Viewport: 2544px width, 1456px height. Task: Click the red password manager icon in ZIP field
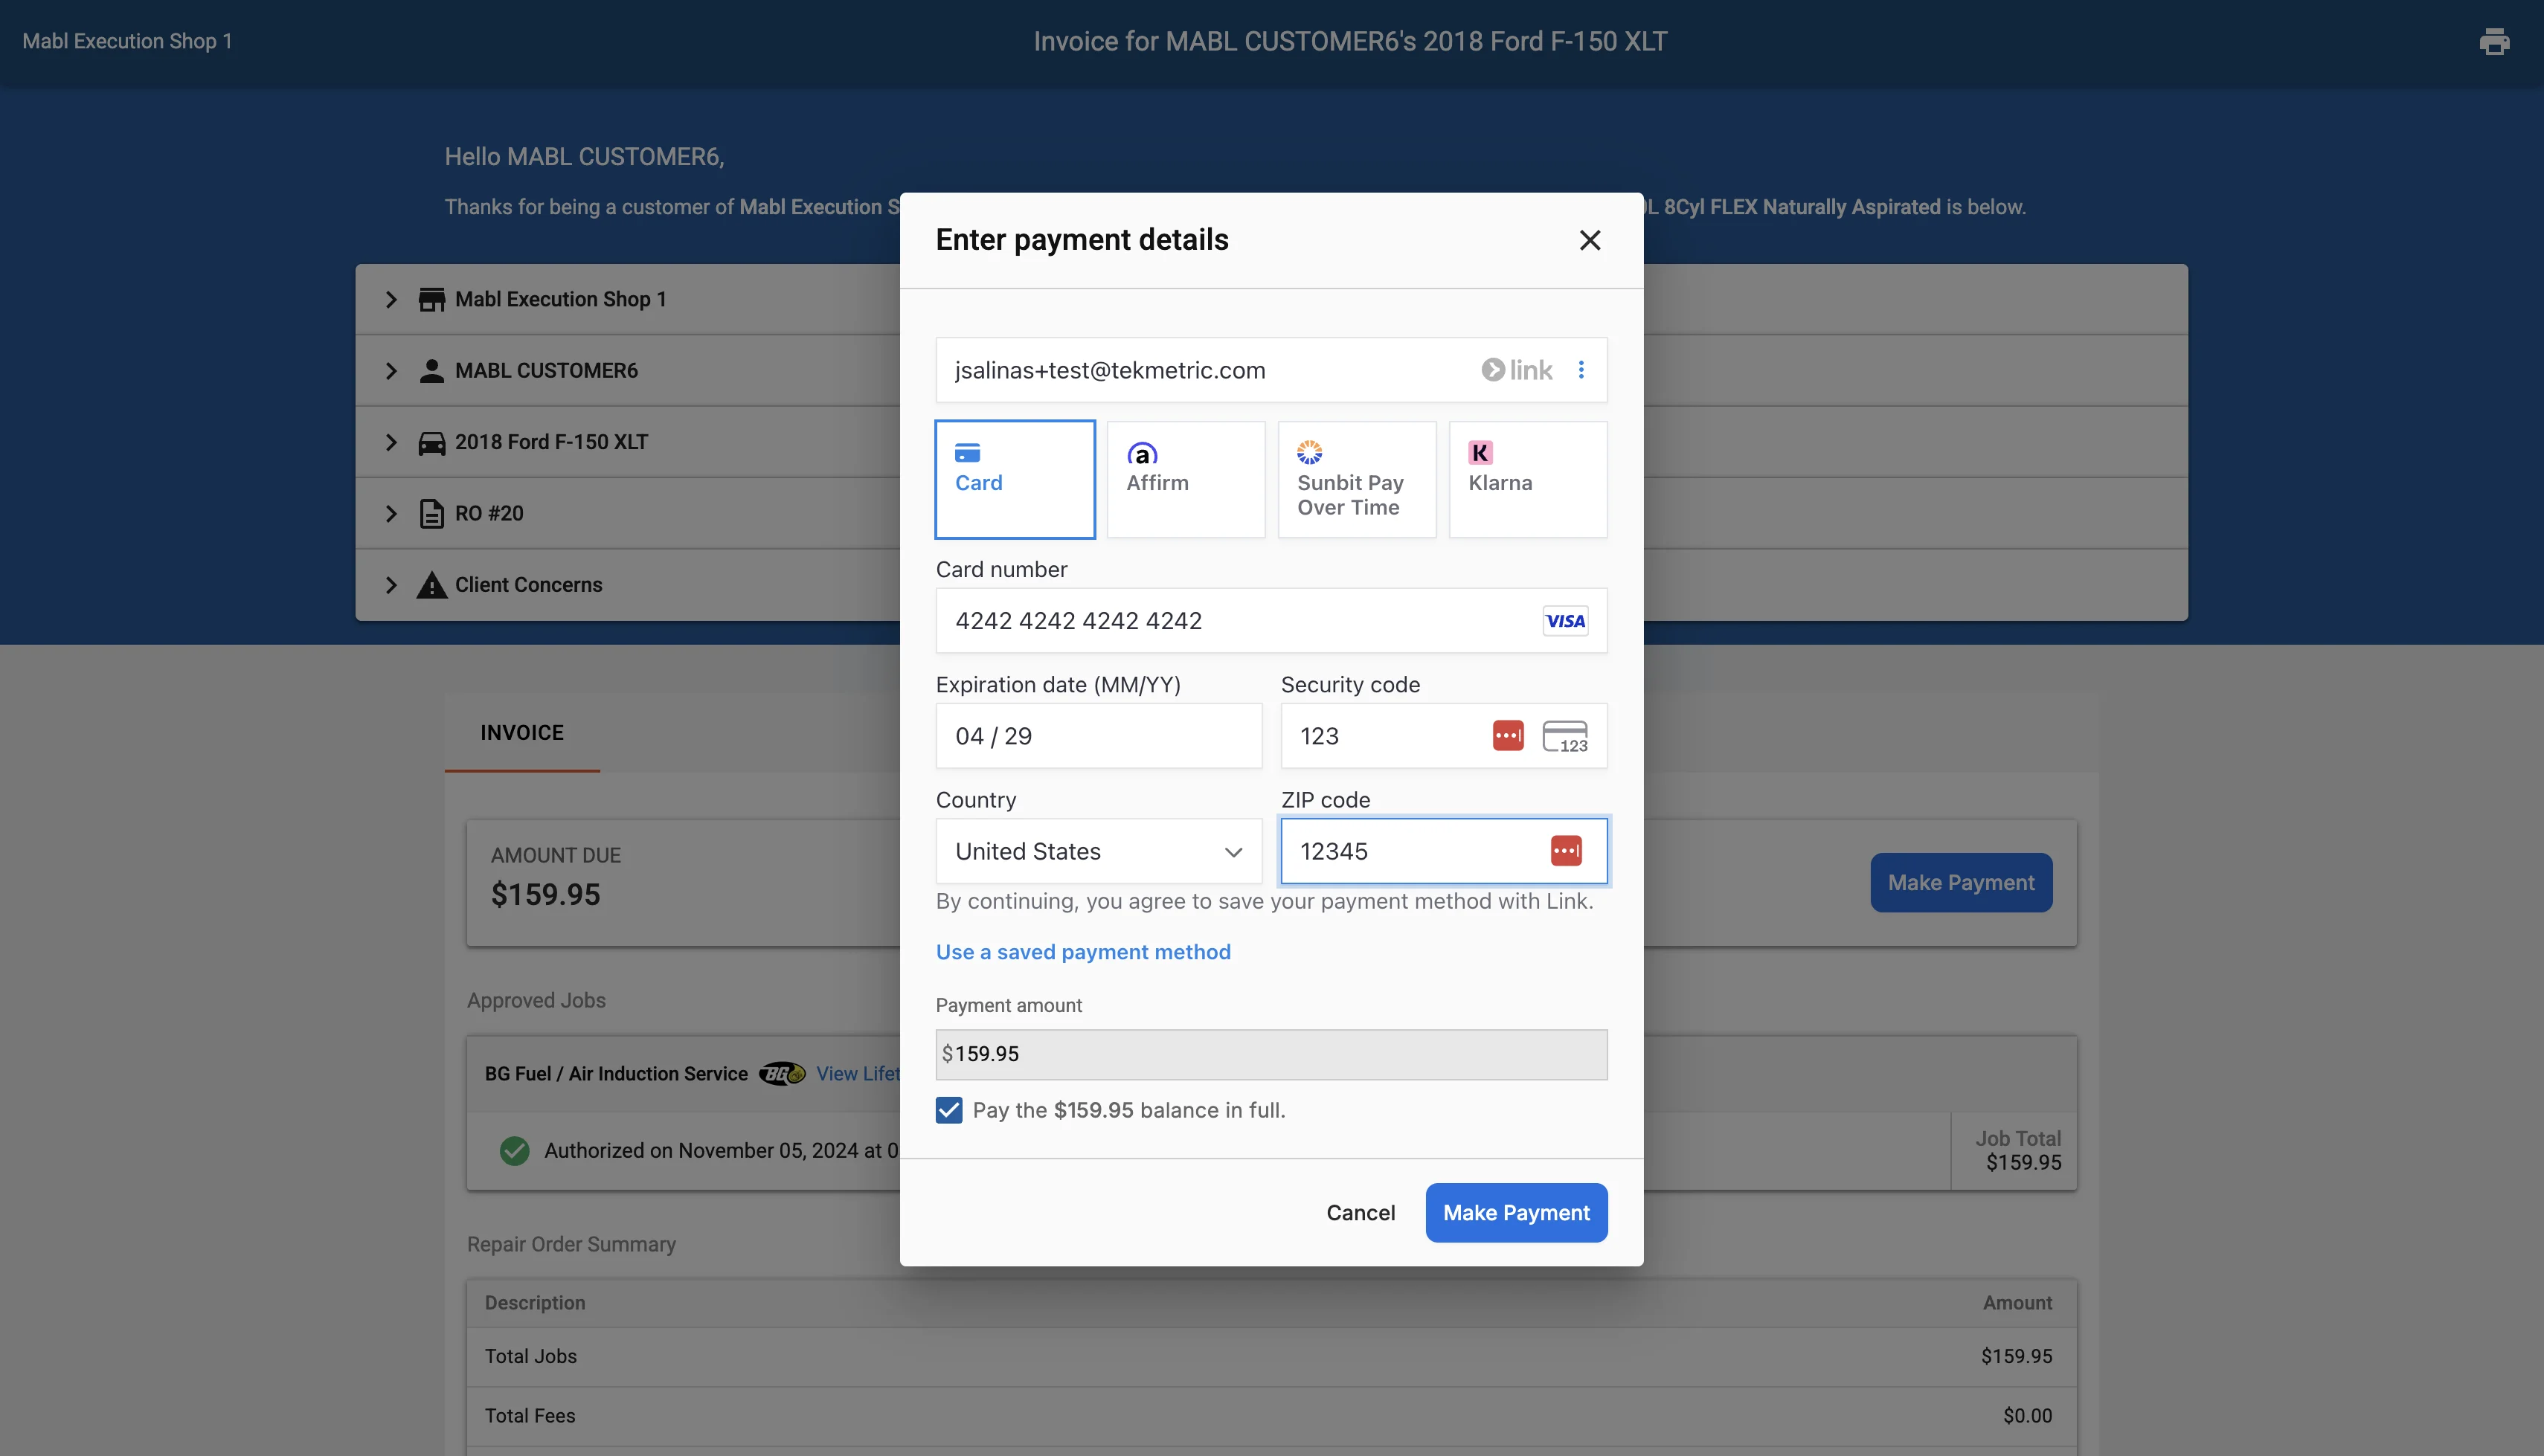coord(1566,851)
